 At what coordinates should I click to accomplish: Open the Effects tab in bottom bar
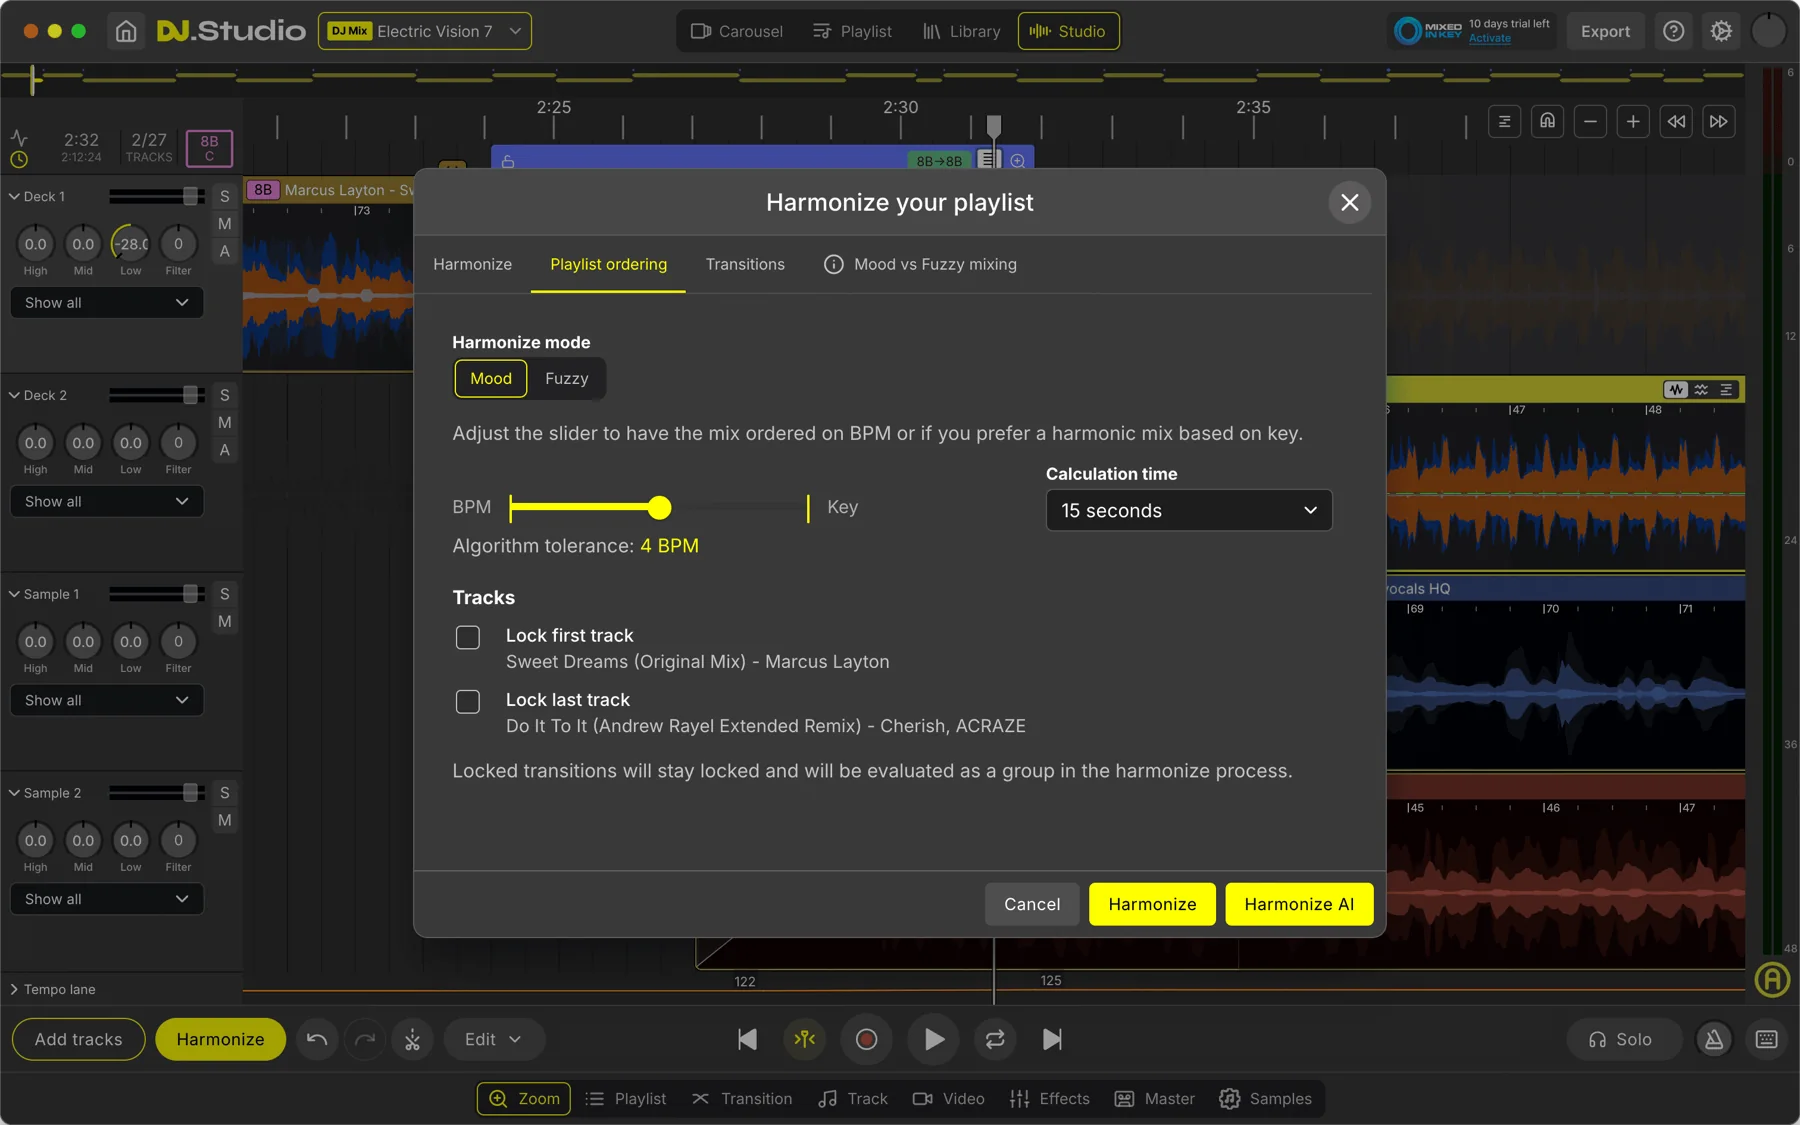[x=1050, y=1099]
